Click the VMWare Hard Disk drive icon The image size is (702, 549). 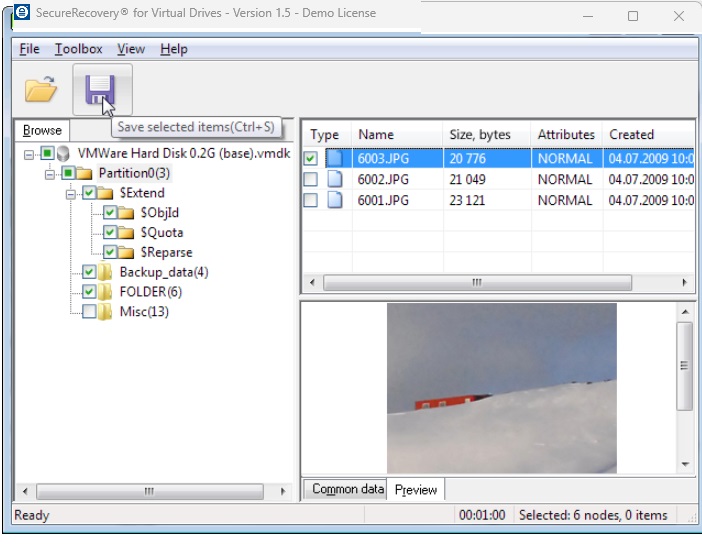pos(65,154)
